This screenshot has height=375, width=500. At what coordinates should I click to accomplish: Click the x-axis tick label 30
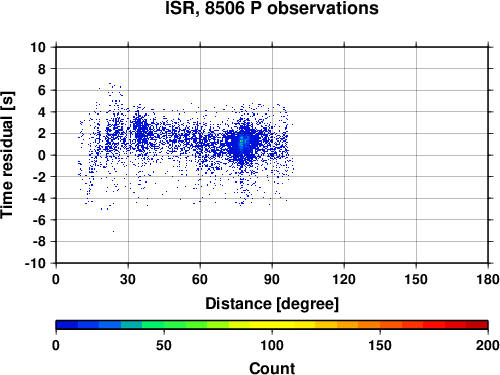point(128,279)
